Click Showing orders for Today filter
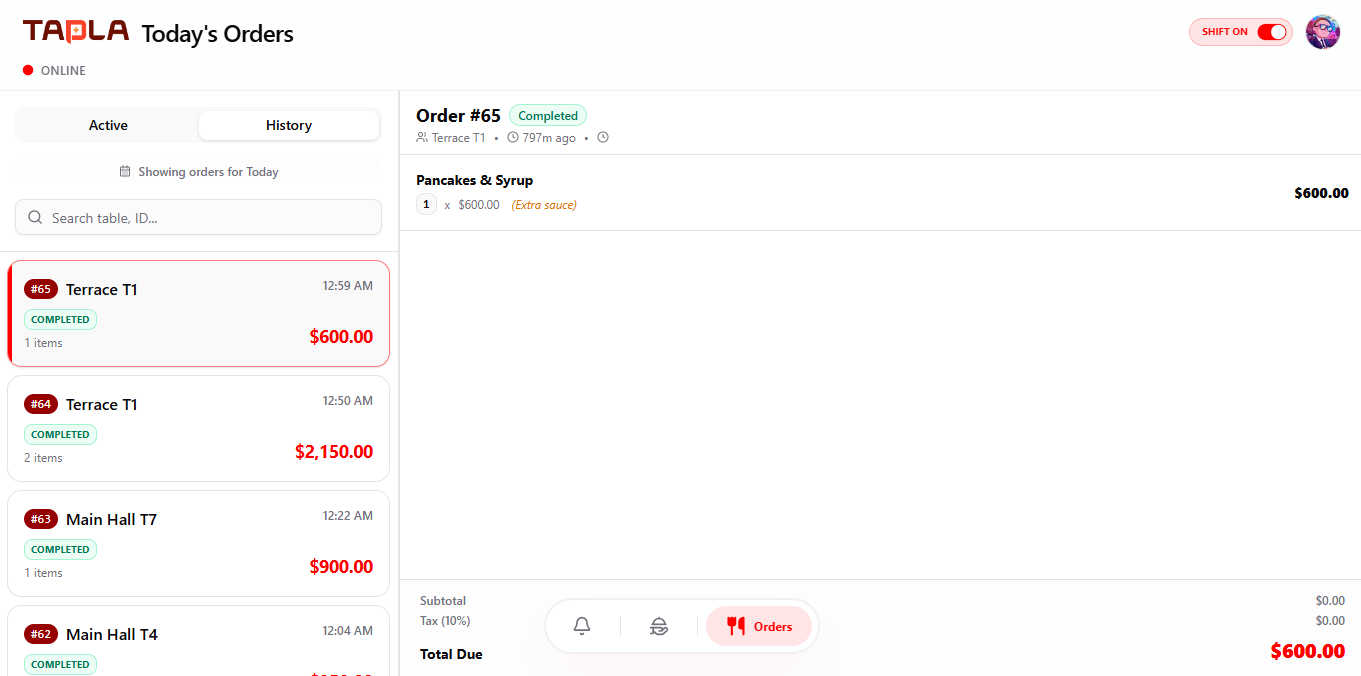1361x676 pixels. 198,172
